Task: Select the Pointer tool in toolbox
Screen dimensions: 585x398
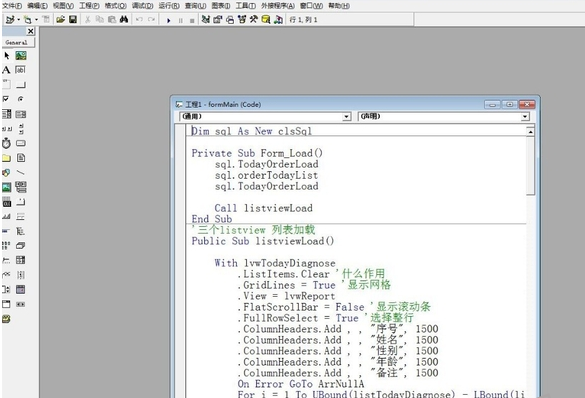Action: [6, 56]
